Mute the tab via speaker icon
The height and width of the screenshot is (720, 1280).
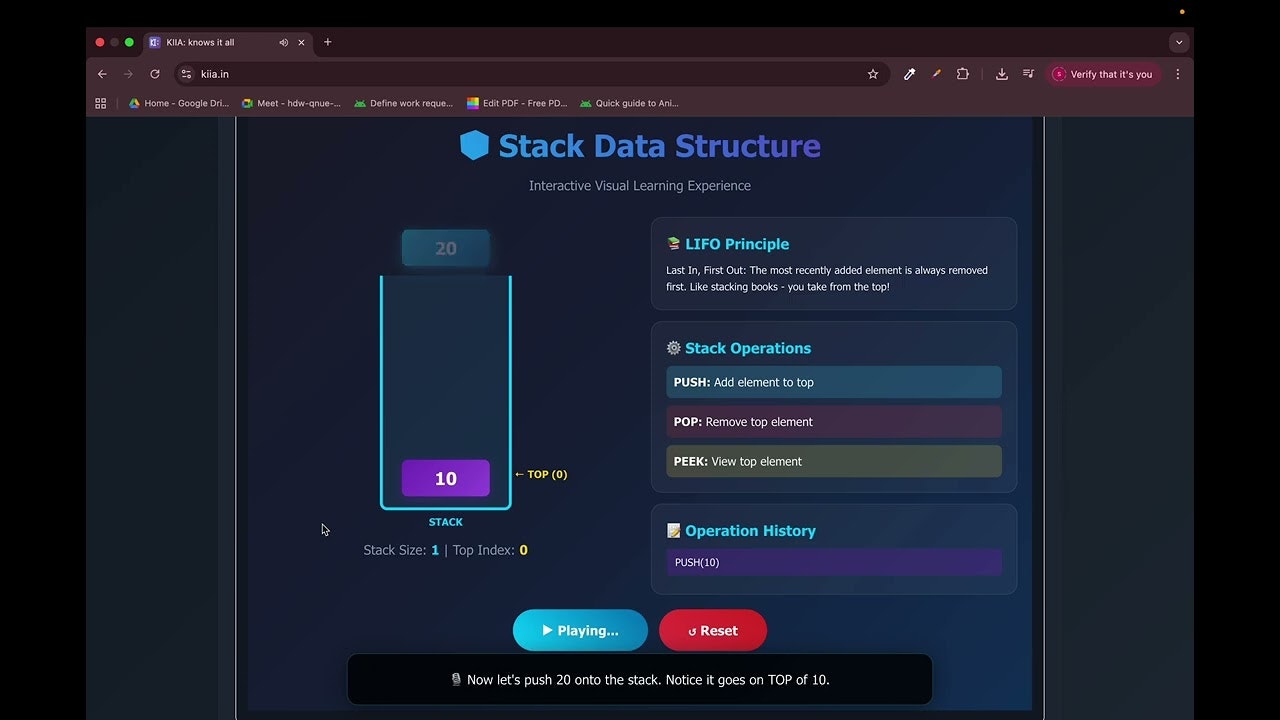284,42
